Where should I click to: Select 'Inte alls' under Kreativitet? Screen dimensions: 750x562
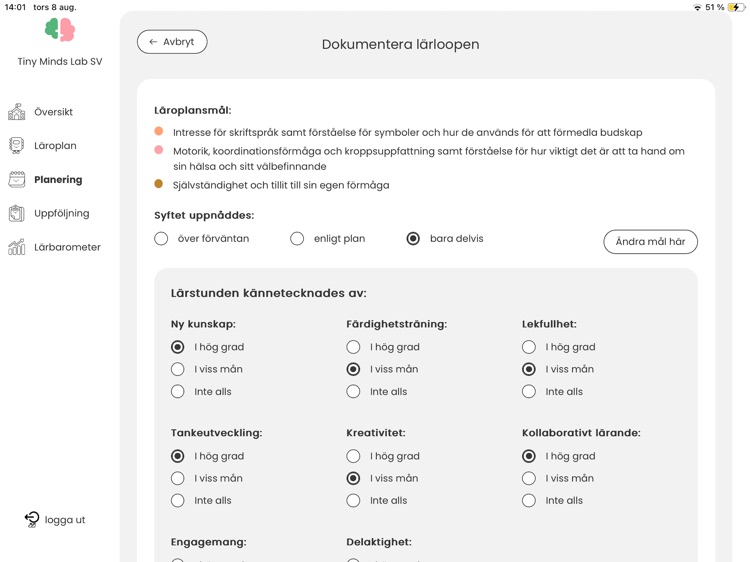(x=353, y=500)
